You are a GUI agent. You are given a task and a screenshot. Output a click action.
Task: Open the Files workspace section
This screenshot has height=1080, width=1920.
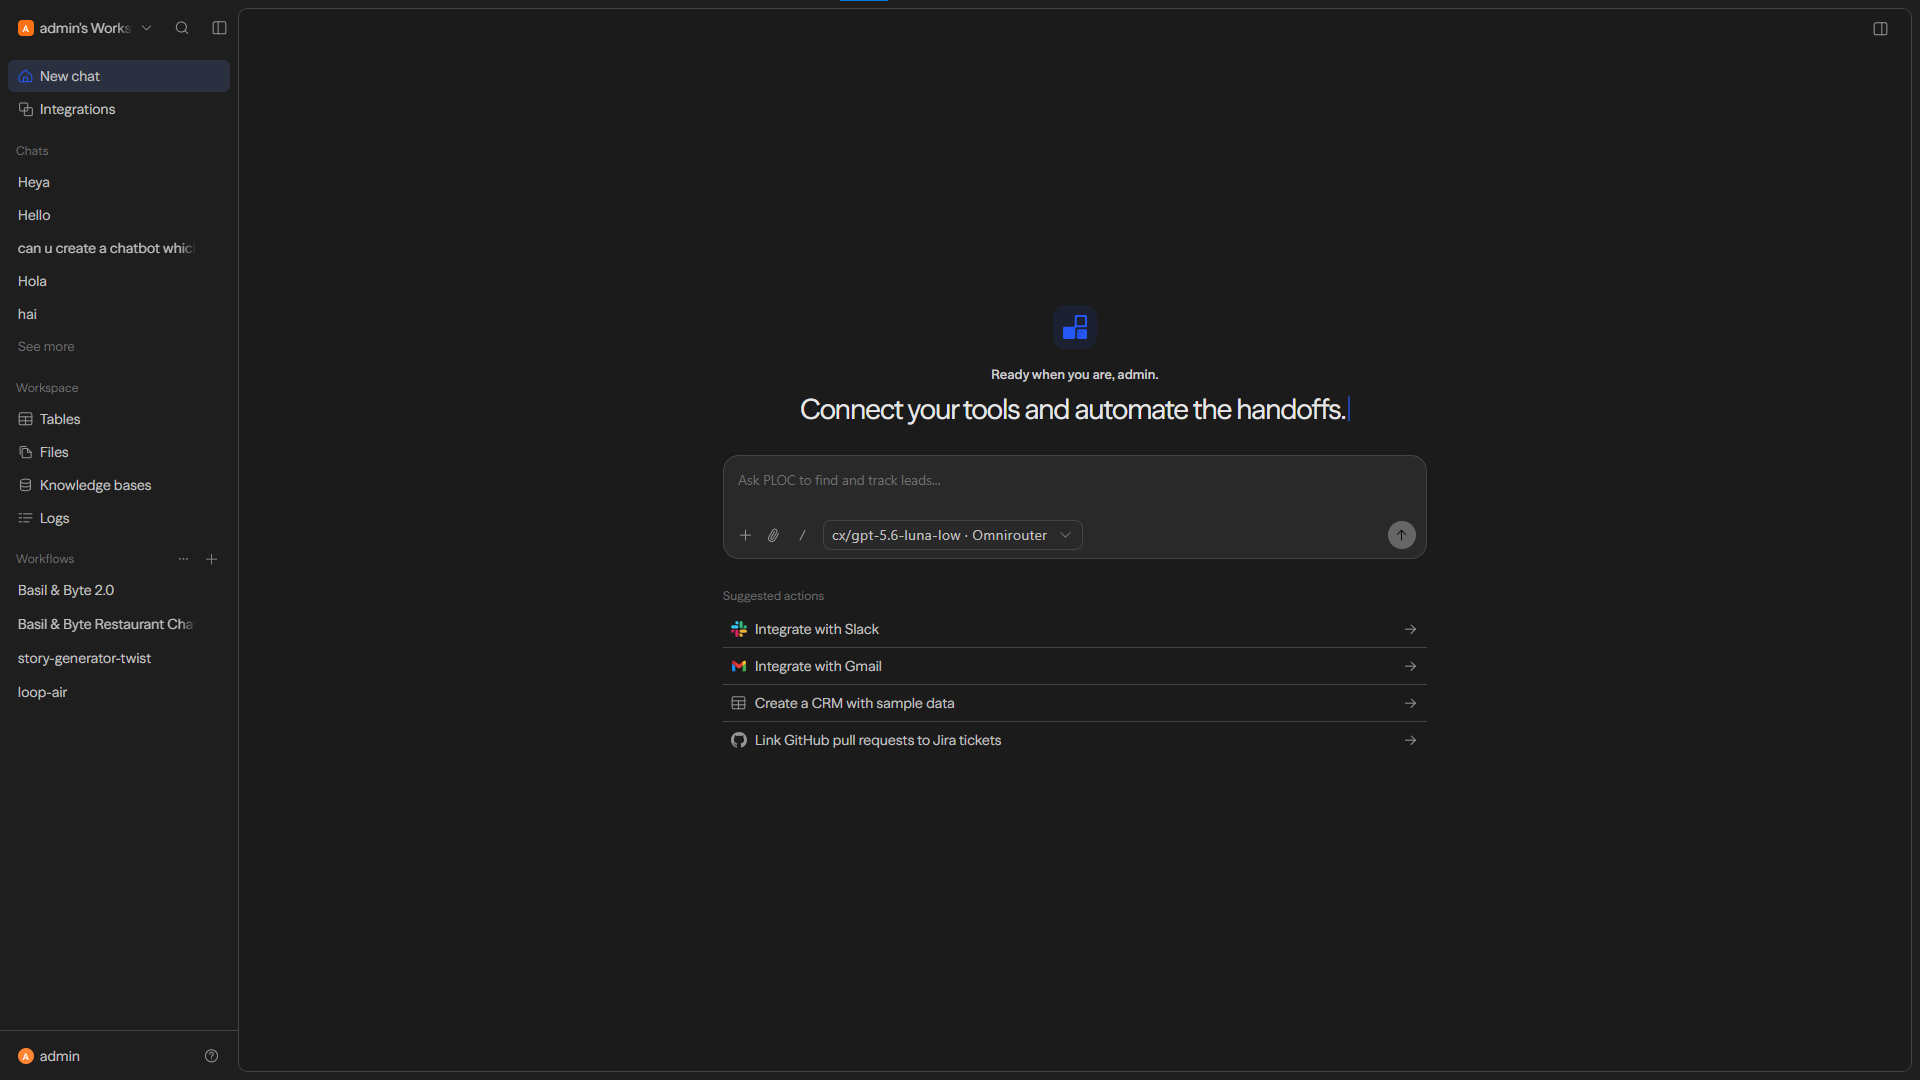[x=119, y=452]
